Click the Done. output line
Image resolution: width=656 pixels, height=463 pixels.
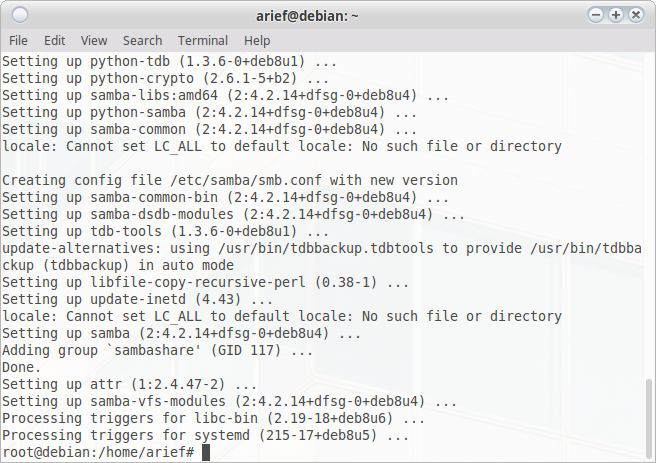coord(21,367)
